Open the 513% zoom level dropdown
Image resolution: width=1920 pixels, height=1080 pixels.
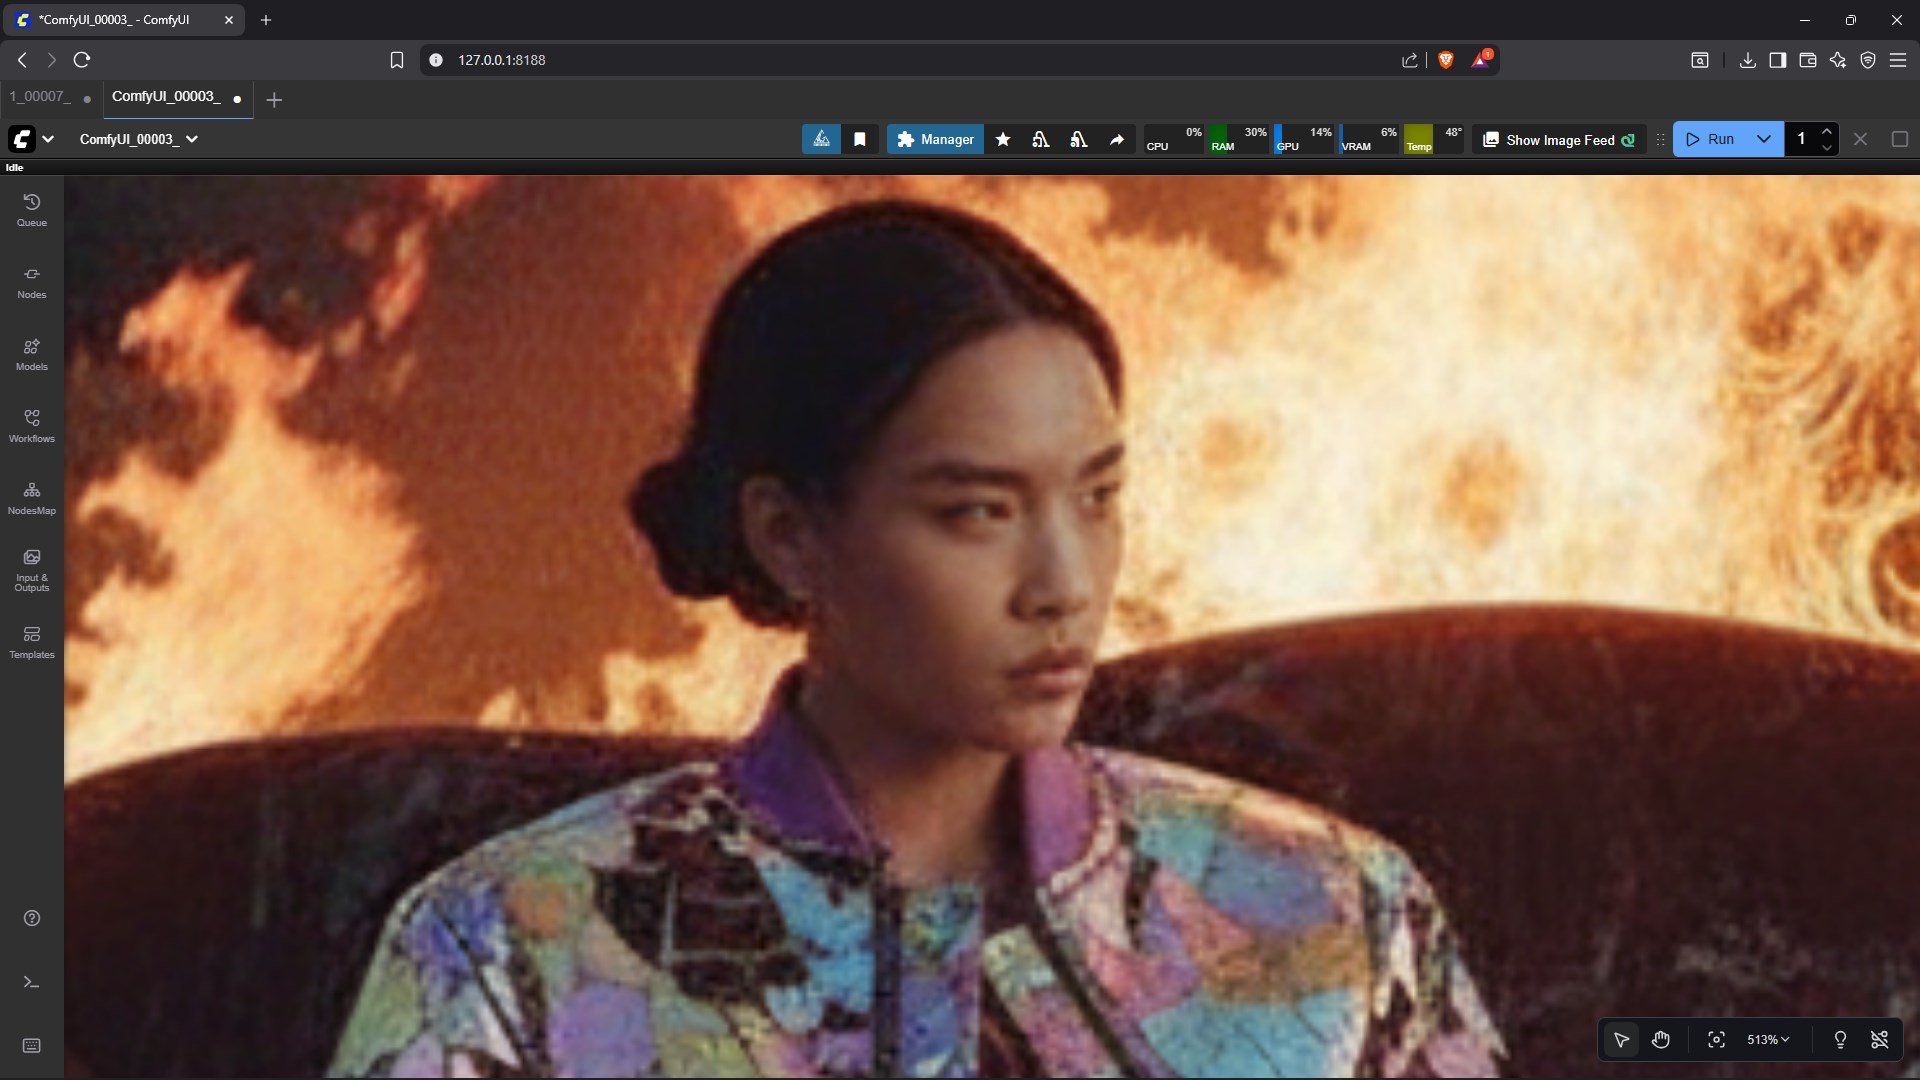[1767, 1040]
